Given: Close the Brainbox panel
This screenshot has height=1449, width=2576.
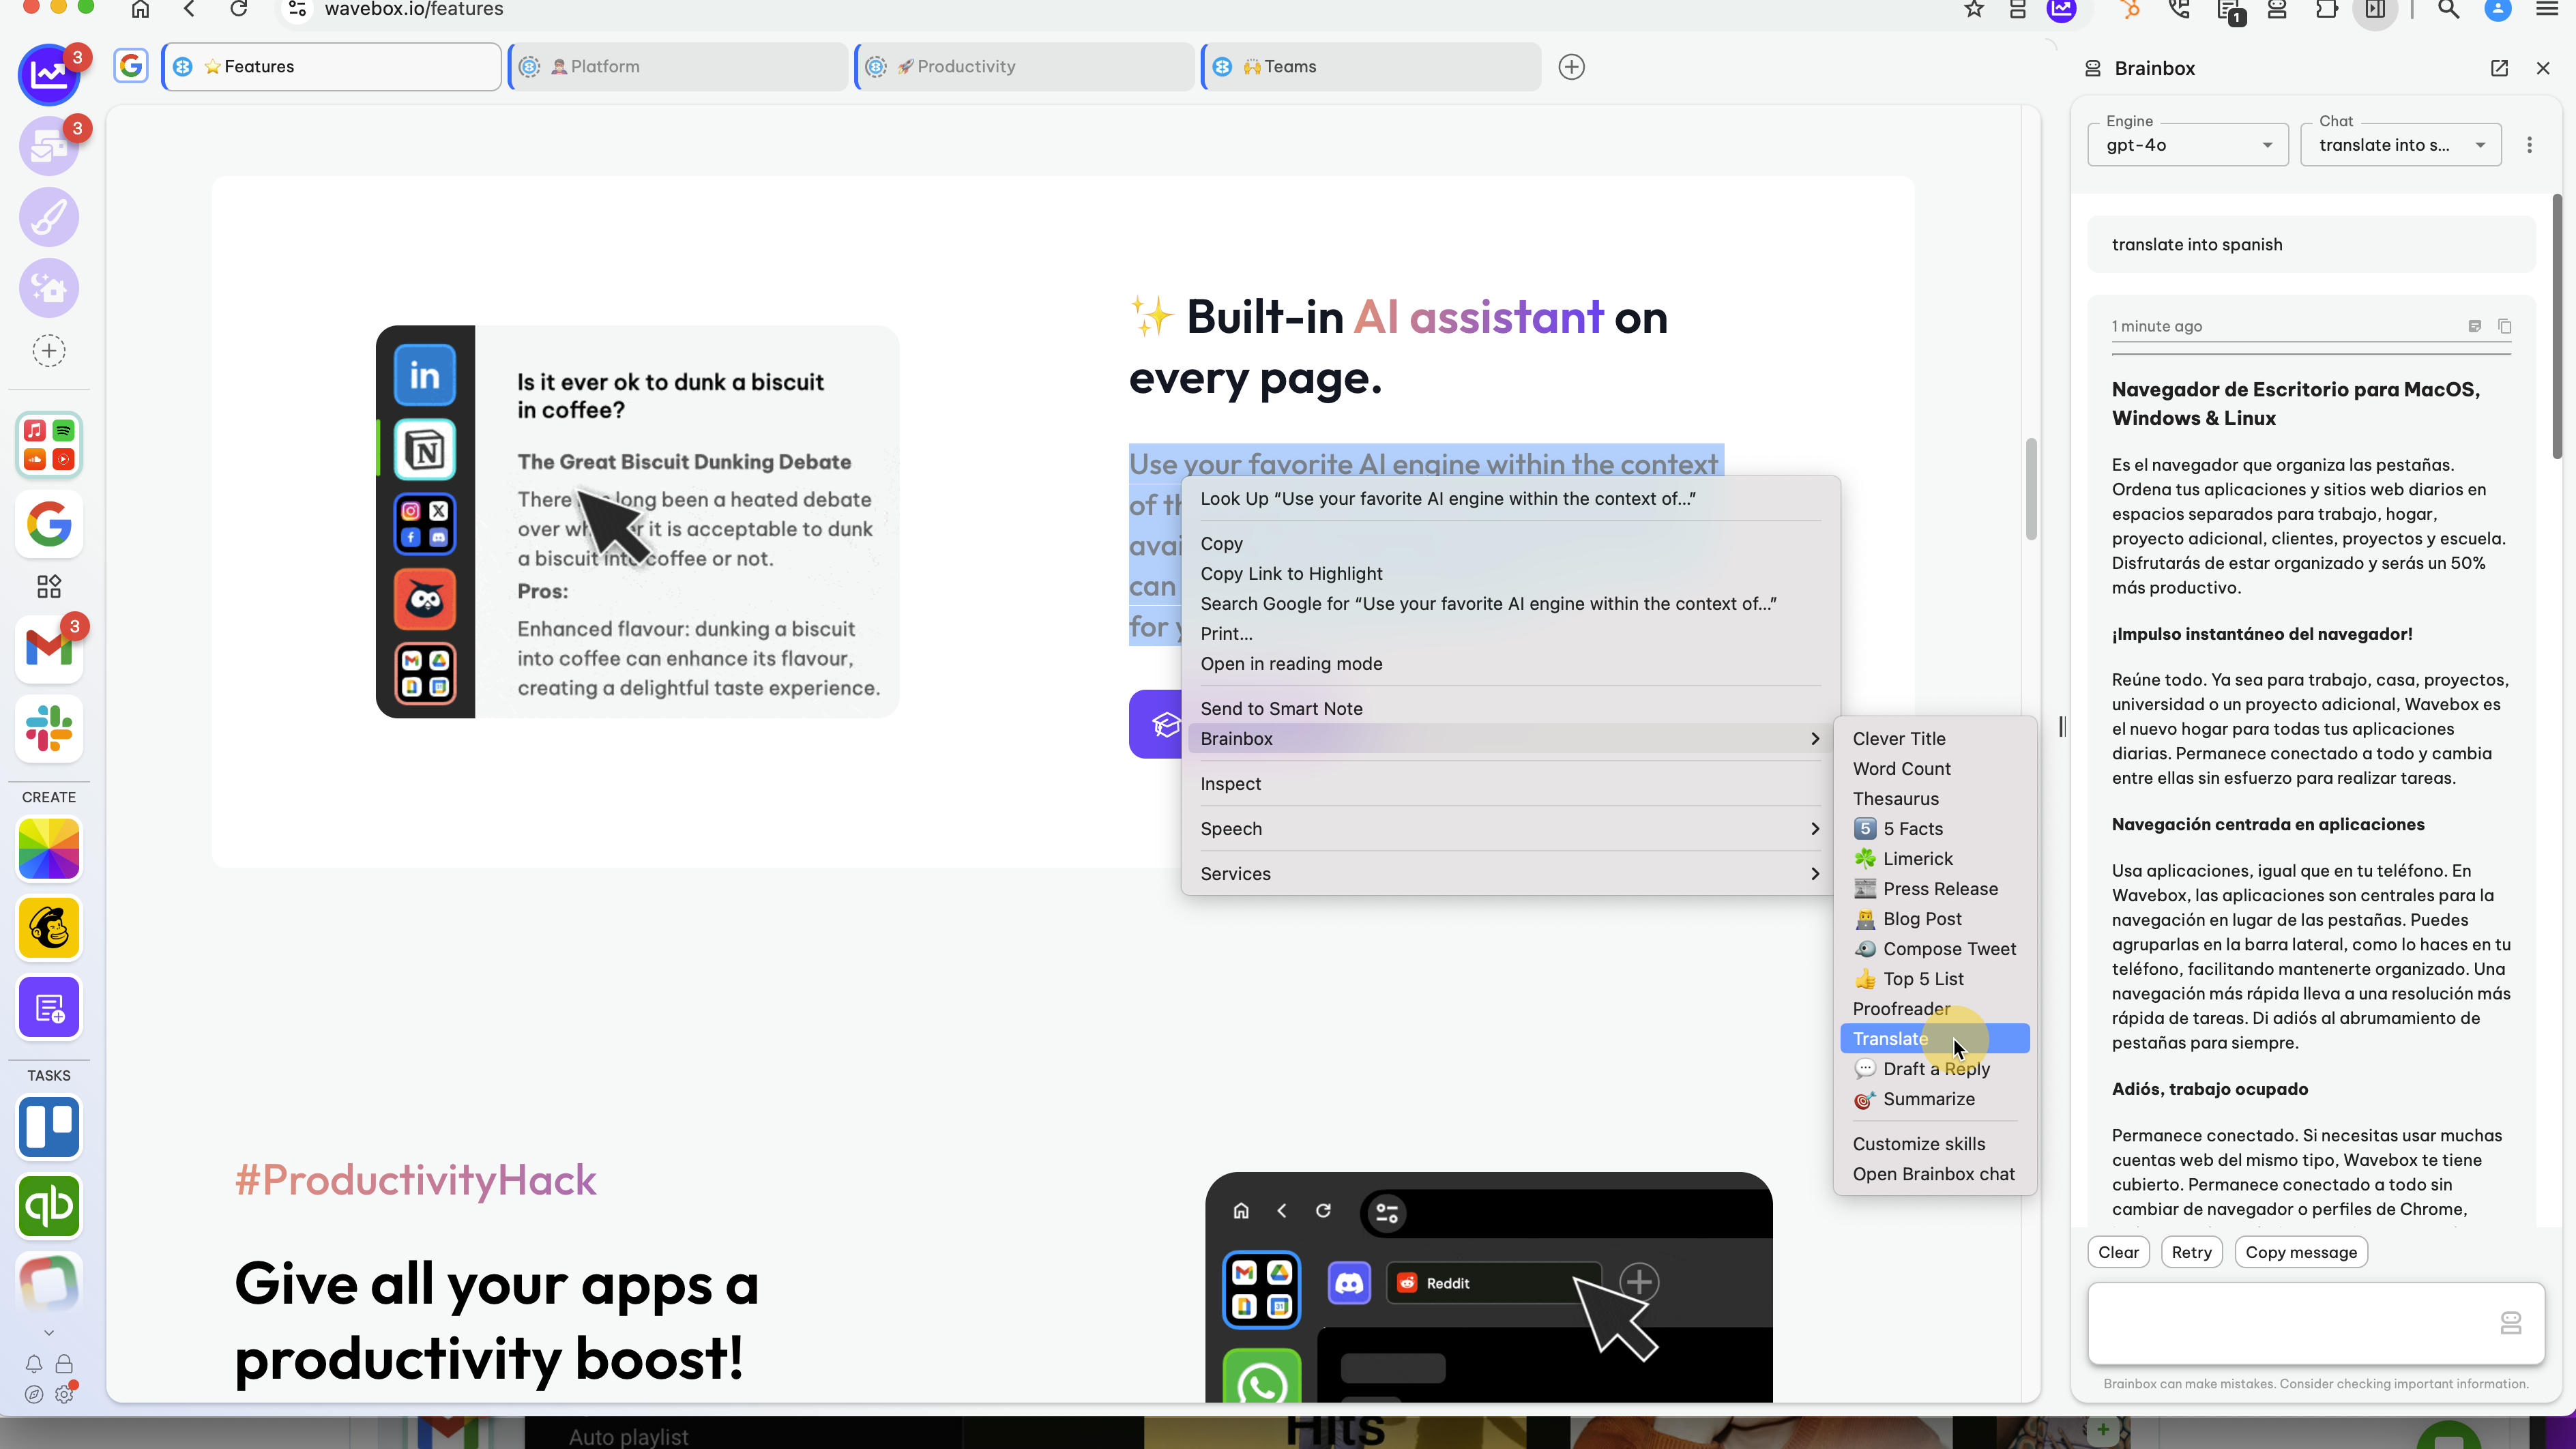Looking at the screenshot, I should [2543, 68].
